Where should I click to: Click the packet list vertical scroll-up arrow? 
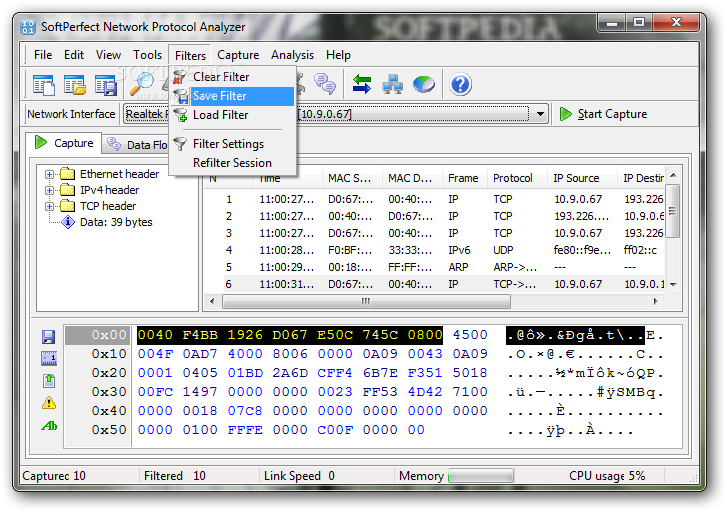click(x=673, y=175)
